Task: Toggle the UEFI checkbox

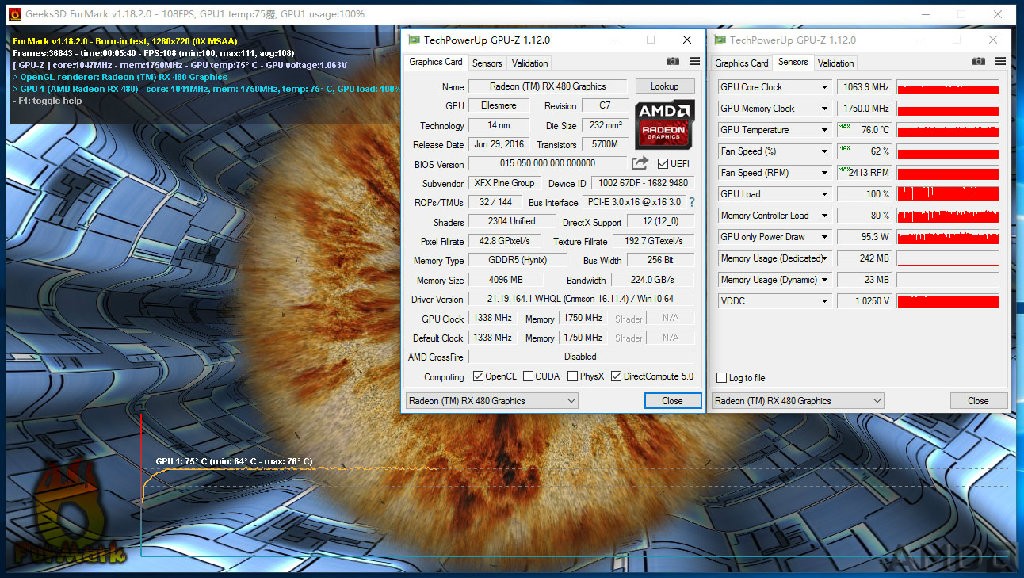Action: point(663,164)
